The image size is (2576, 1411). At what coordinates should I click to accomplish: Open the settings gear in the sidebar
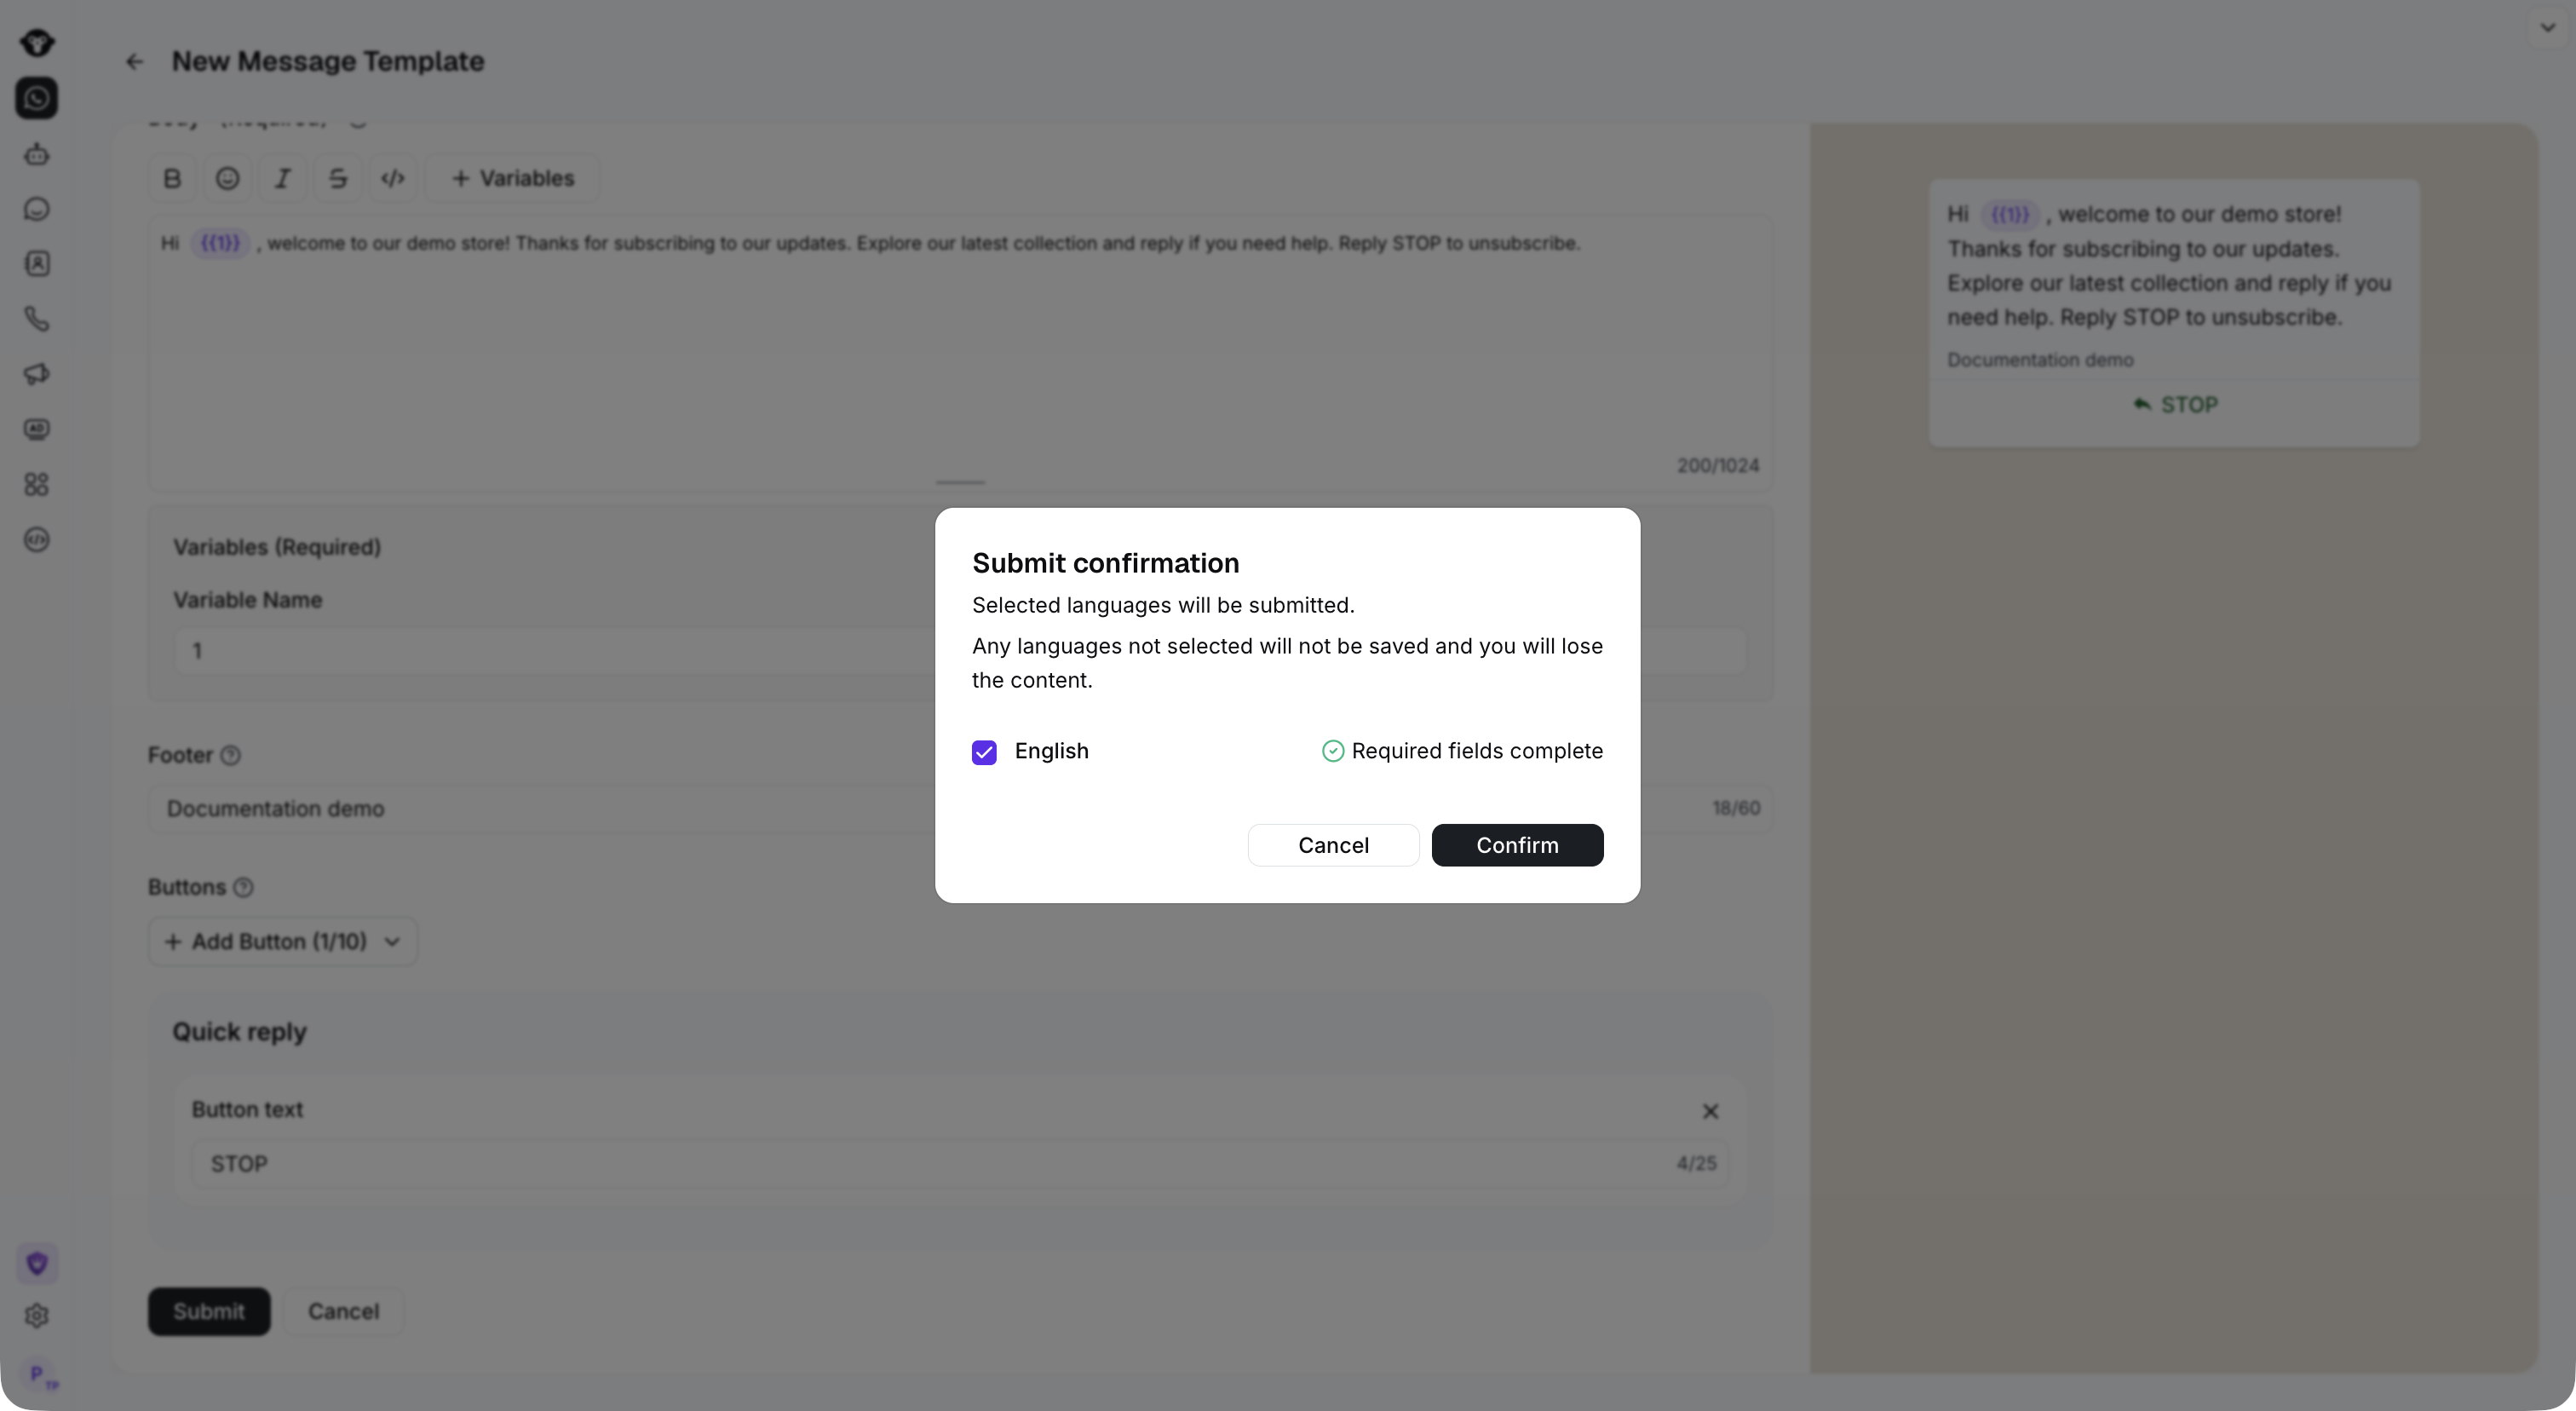pos(37,1316)
